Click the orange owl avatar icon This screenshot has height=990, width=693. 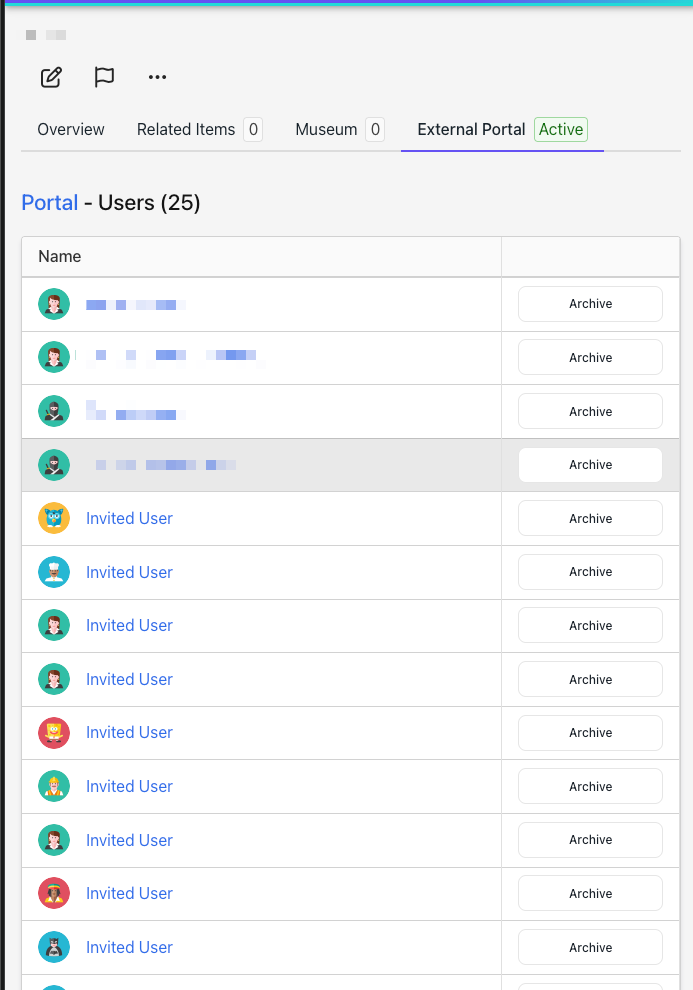tap(54, 518)
